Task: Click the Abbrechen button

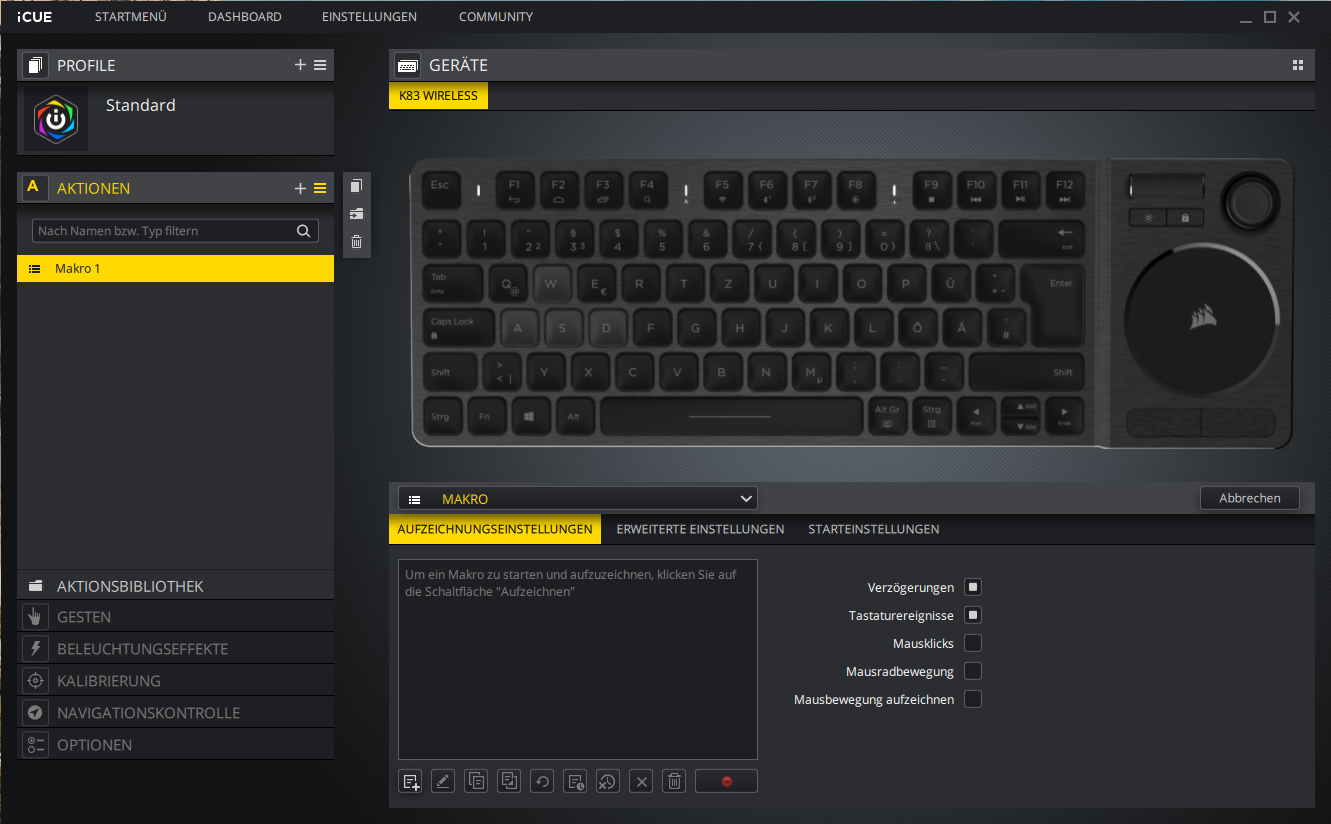Action: point(1249,498)
